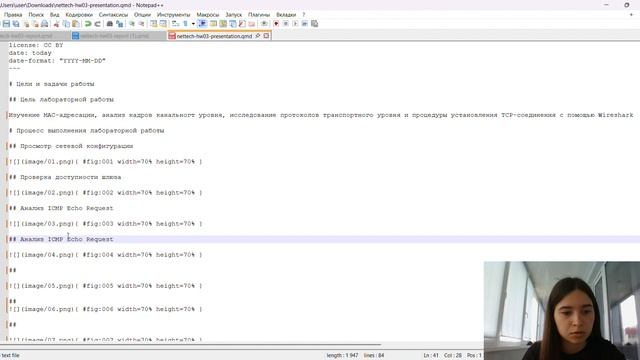640x360 pixels.
Task: Toggle synchronized vertical scrolling
Action: tap(153, 24)
